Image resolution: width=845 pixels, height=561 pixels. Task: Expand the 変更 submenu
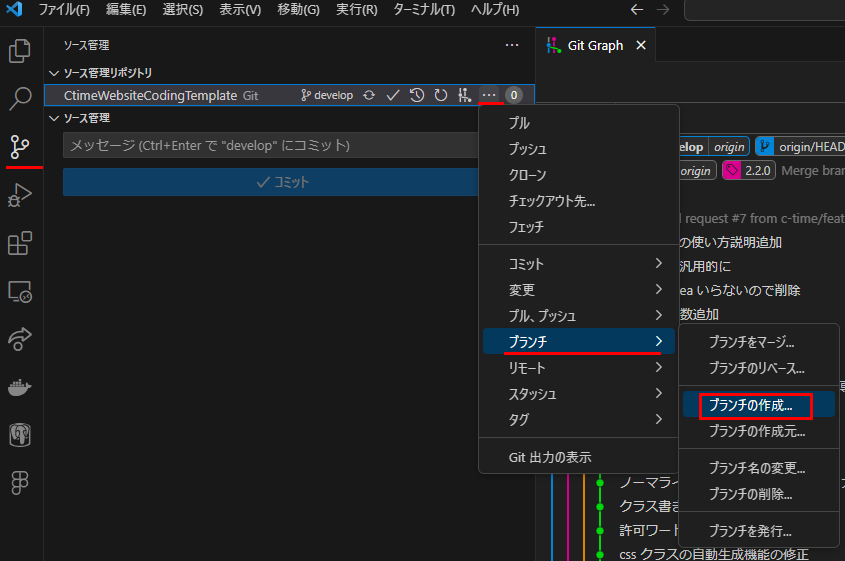coord(578,290)
